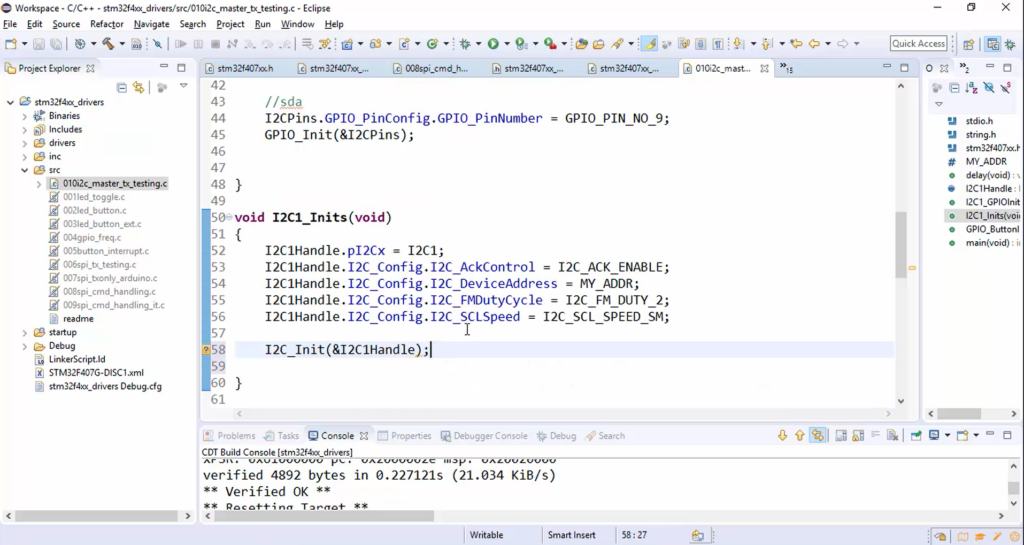Open the first stm32f407xx.h editor tab
Viewport: 1024px width, 545px height.
point(238,68)
